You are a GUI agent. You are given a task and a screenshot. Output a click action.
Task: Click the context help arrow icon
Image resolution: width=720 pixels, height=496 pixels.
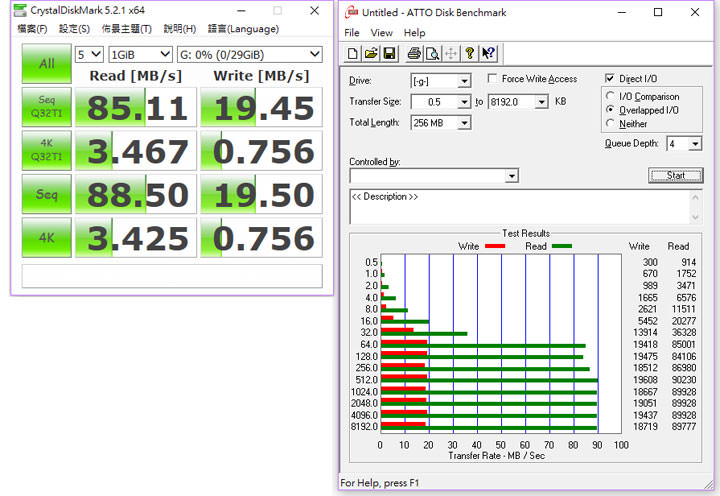click(x=488, y=53)
